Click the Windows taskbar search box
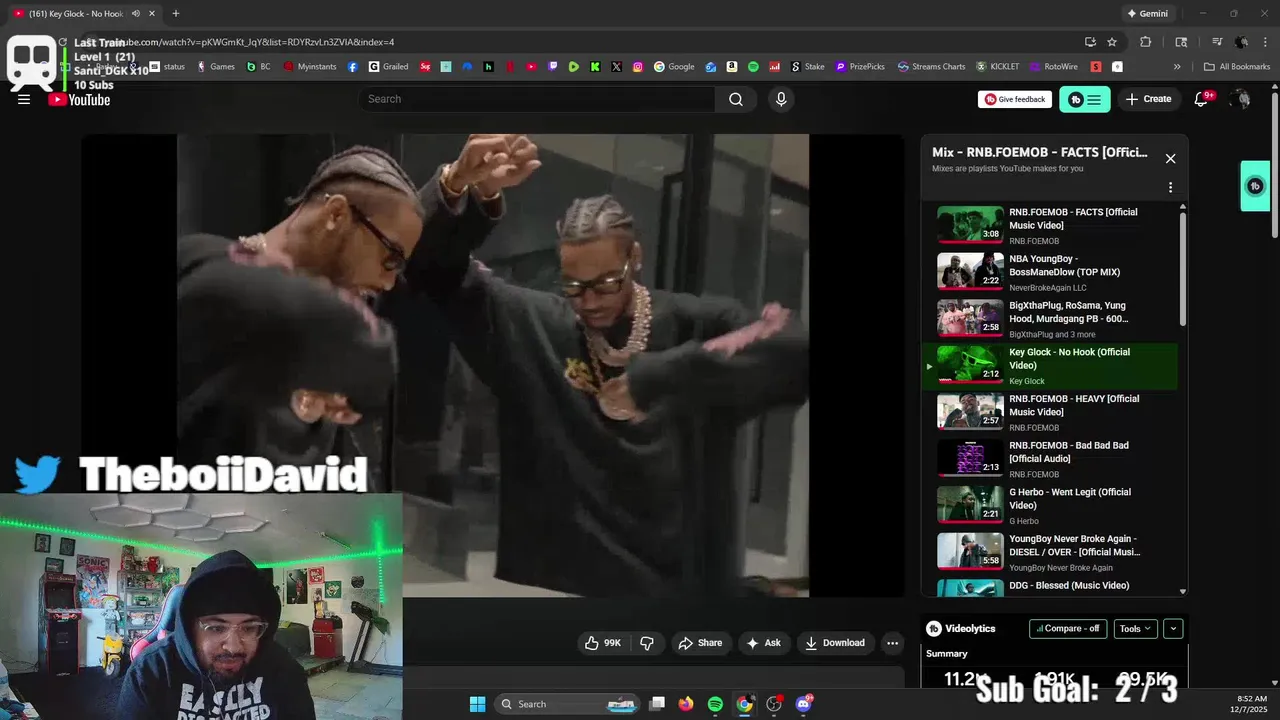 [x=567, y=704]
